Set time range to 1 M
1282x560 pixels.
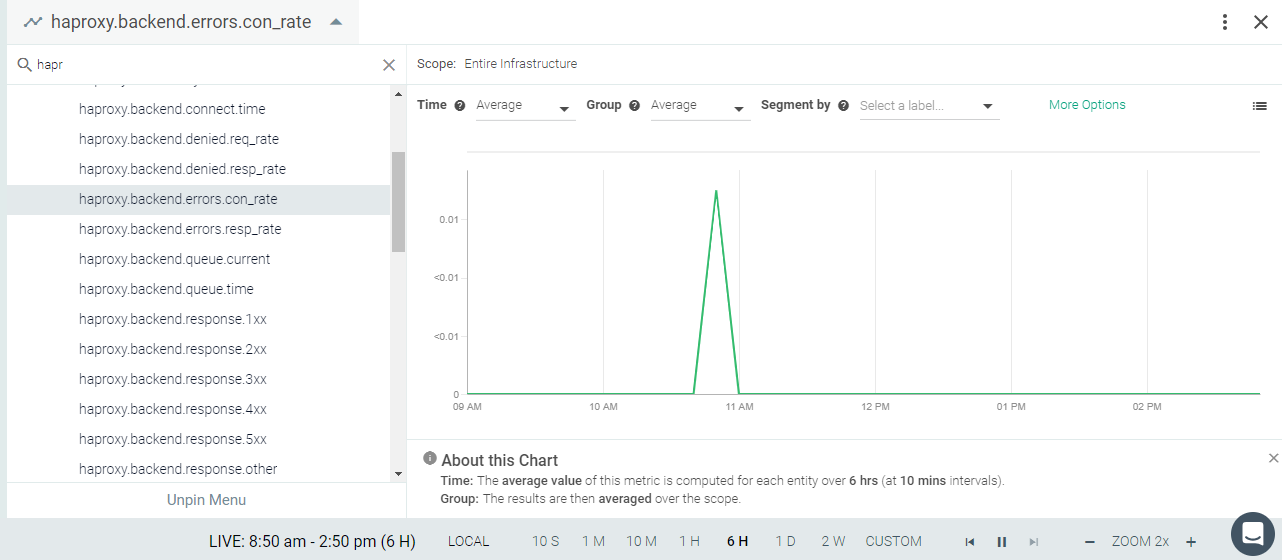click(594, 541)
